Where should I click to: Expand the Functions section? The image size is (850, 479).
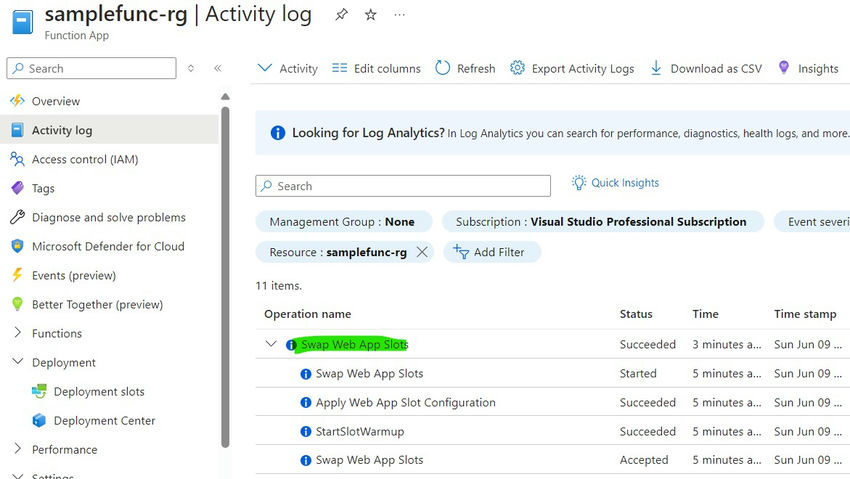pos(17,333)
